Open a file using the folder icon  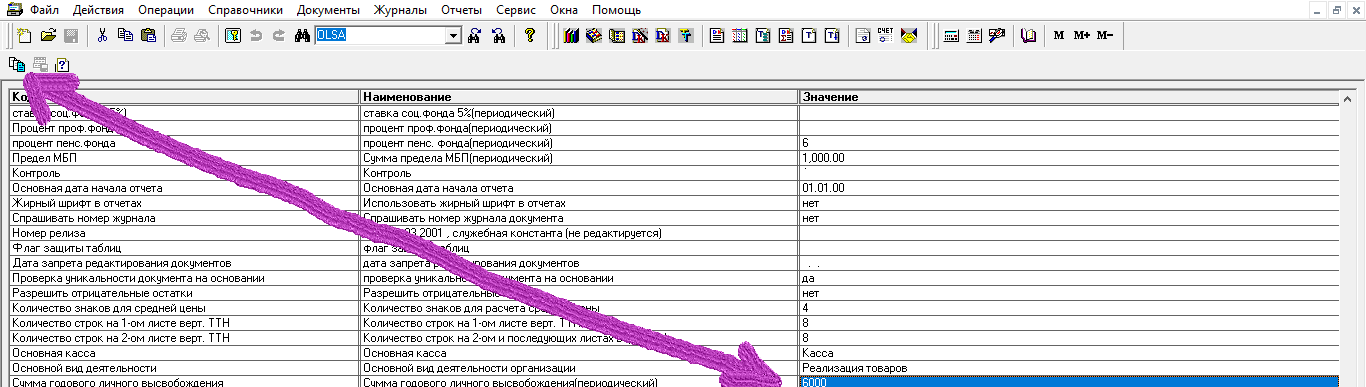(48, 36)
